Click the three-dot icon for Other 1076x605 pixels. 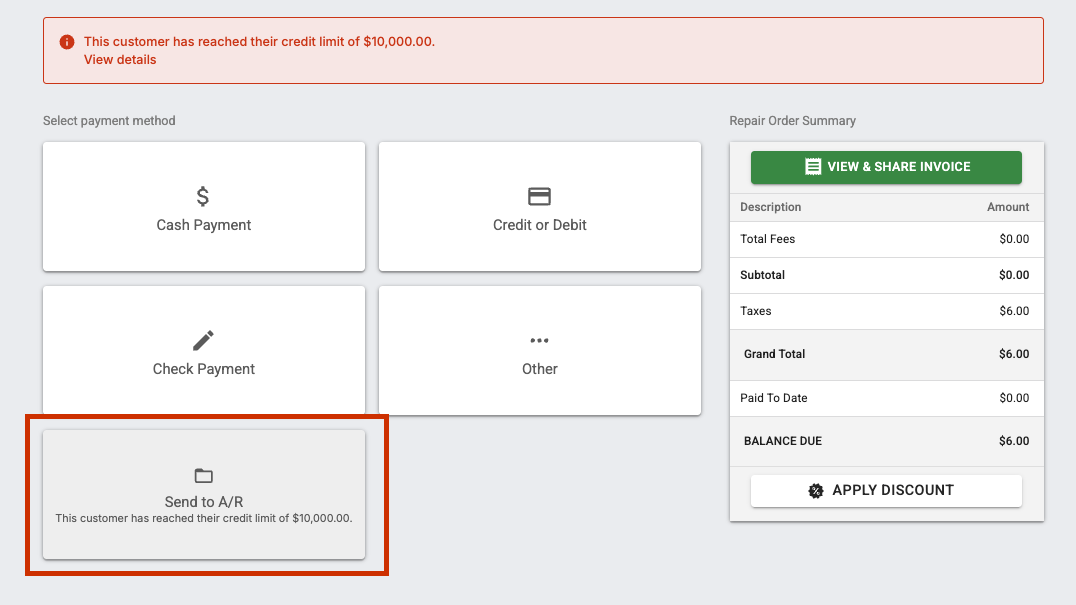[539, 340]
